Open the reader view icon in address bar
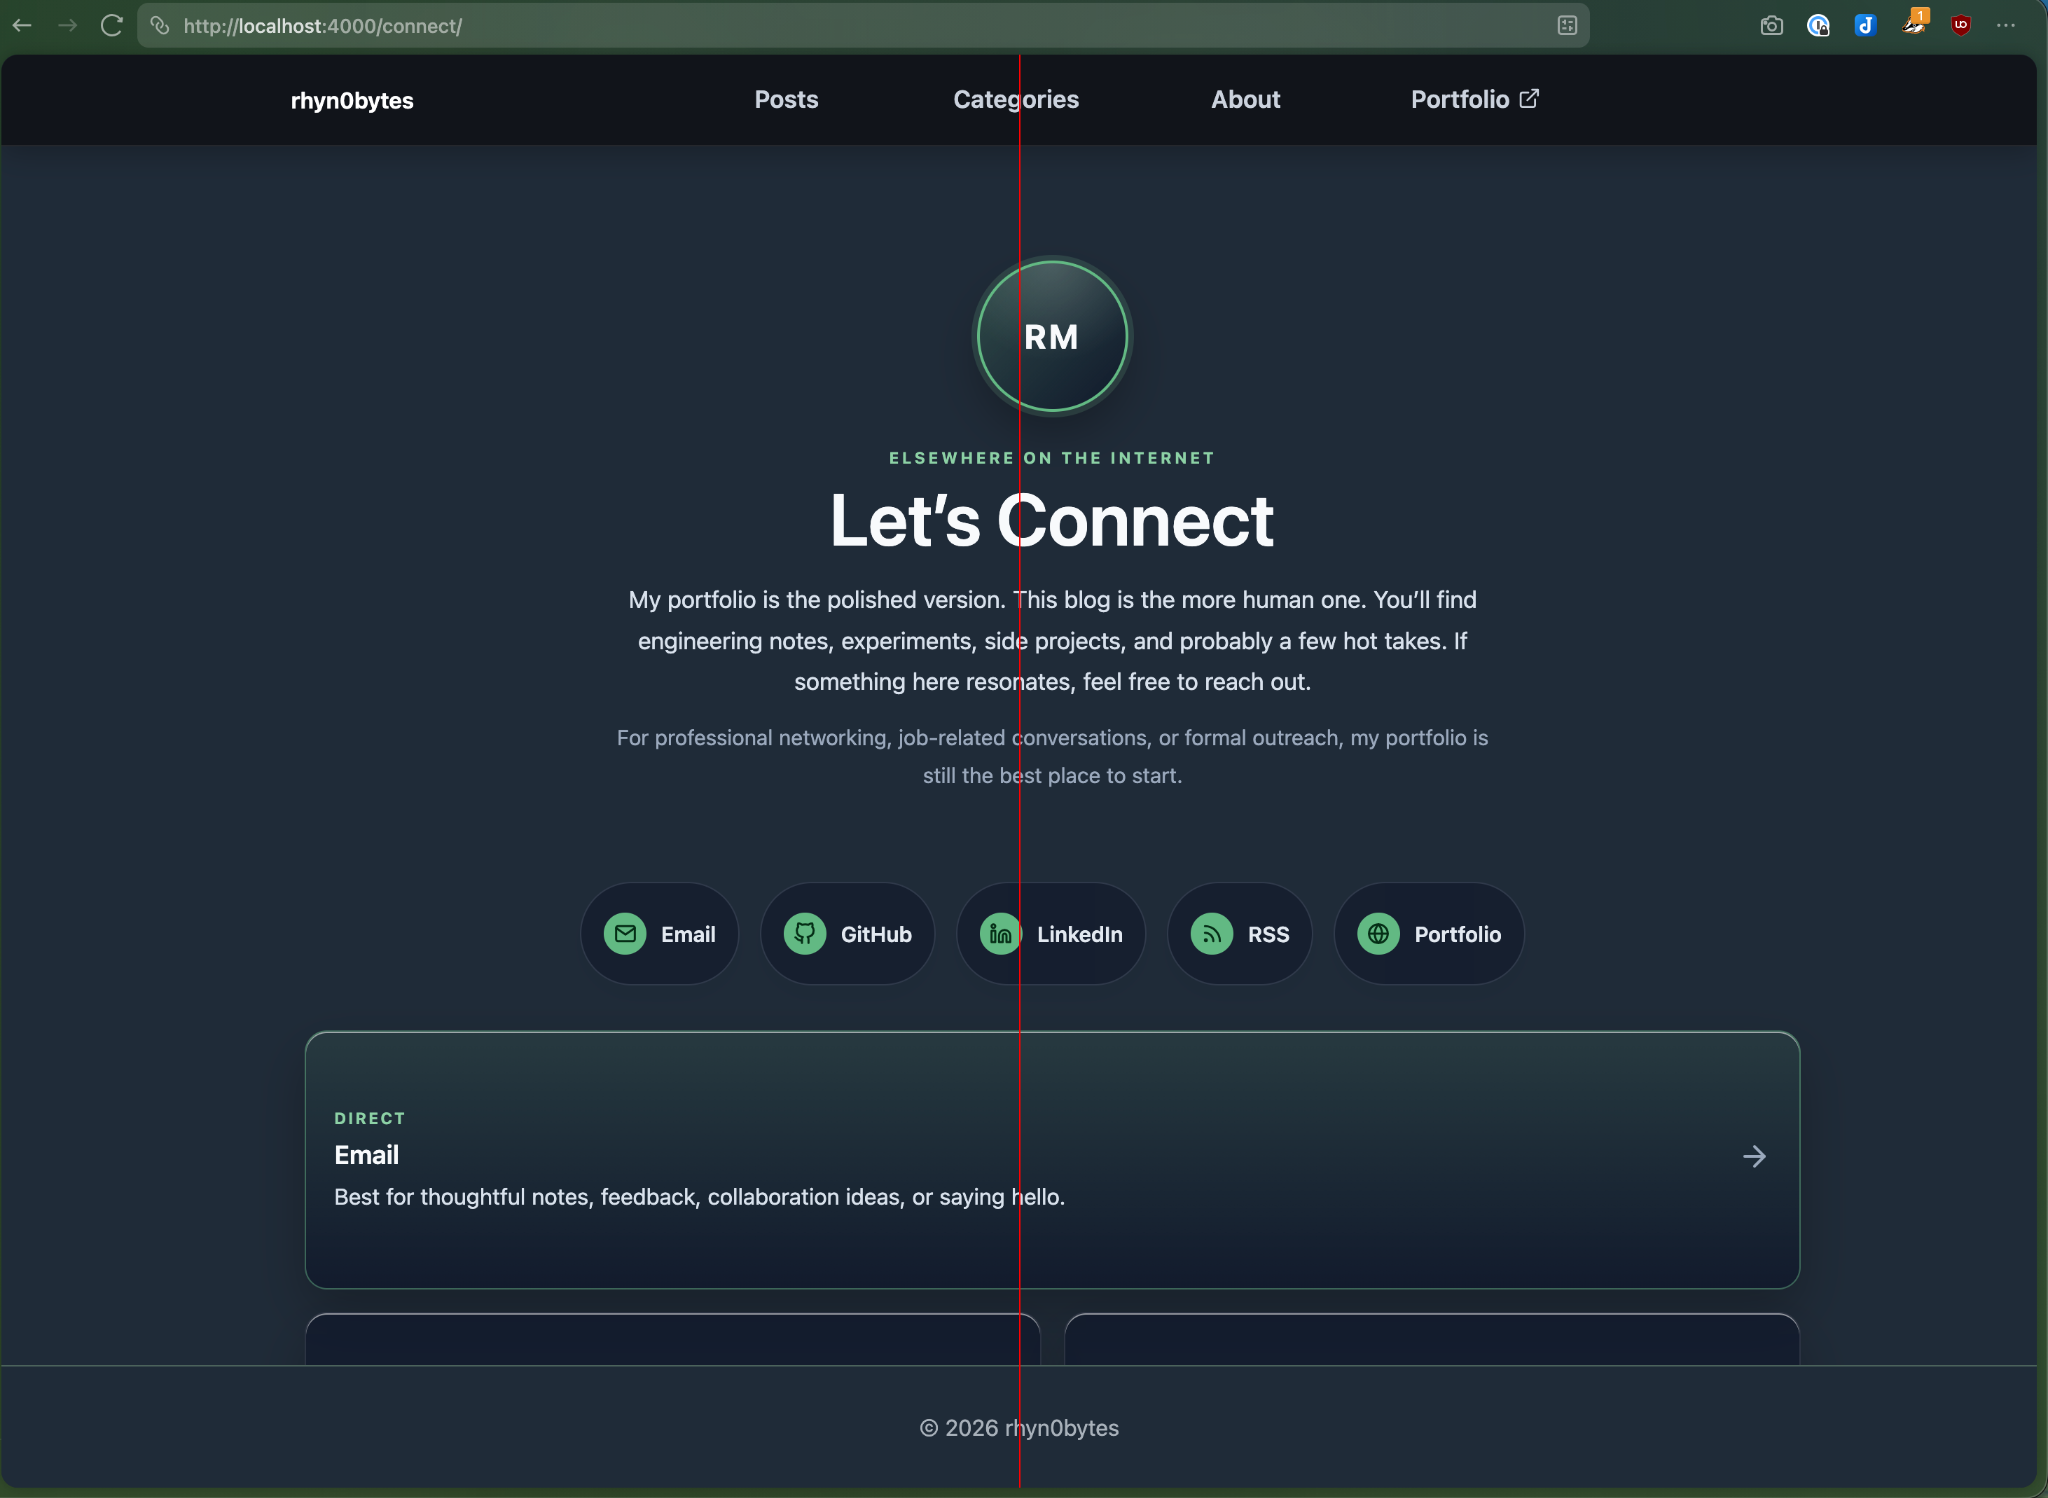 (1567, 26)
